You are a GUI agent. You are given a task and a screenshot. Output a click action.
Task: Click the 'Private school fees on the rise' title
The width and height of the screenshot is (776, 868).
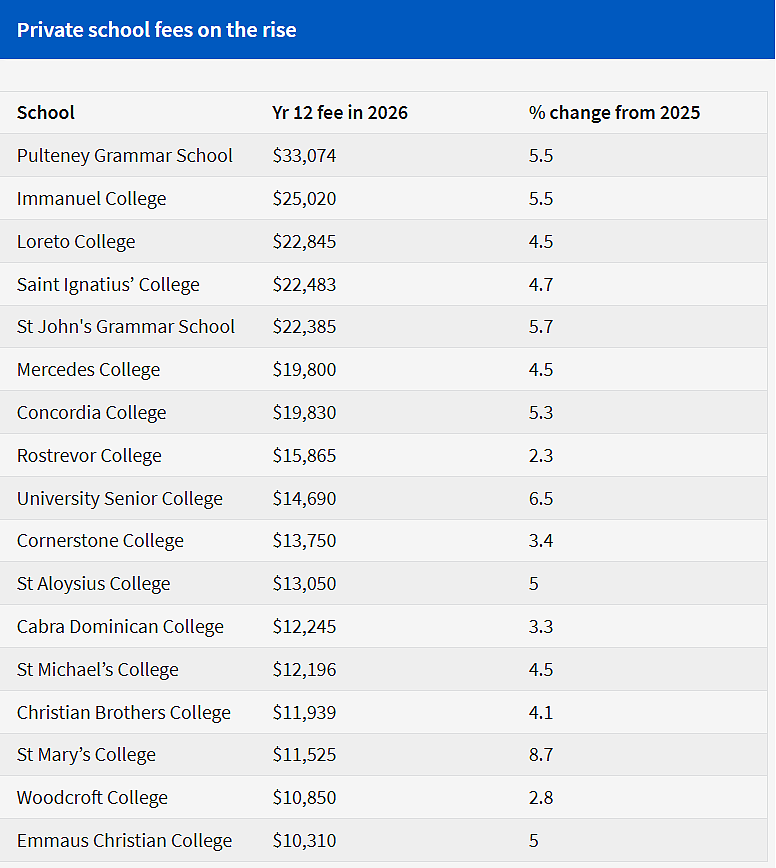coord(157,29)
